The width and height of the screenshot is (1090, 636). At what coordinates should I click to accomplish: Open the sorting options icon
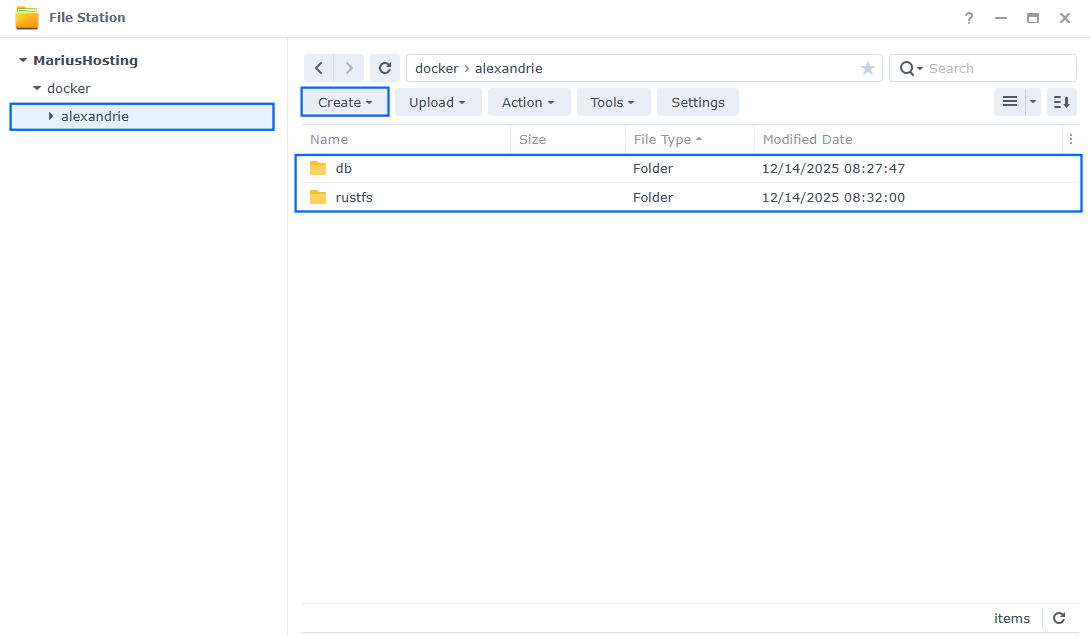[x=1061, y=101]
